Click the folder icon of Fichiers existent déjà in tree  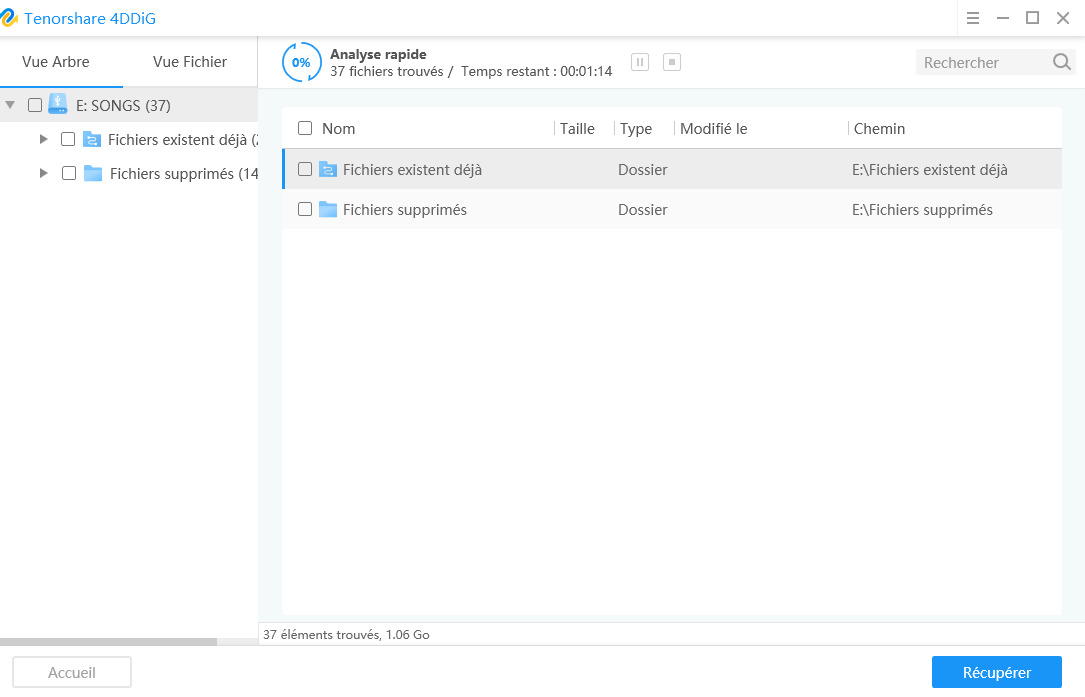click(92, 139)
